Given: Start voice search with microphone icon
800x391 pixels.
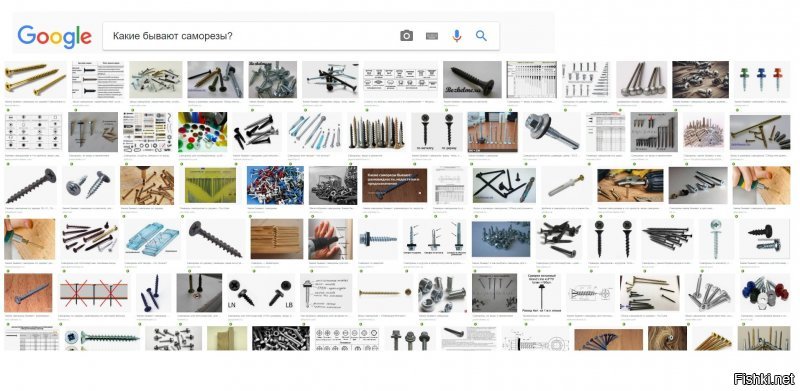Looking at the screenshot, I should [x=457, y=36].
